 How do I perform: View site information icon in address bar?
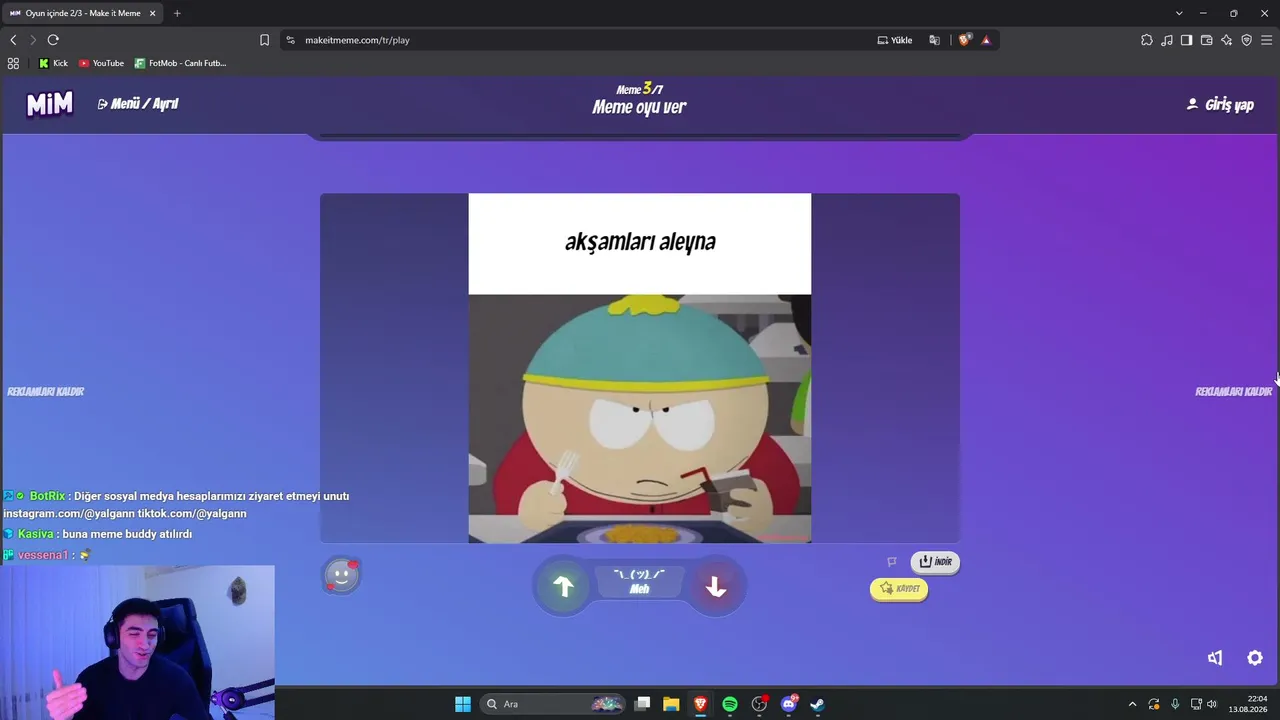pos(290,40)
